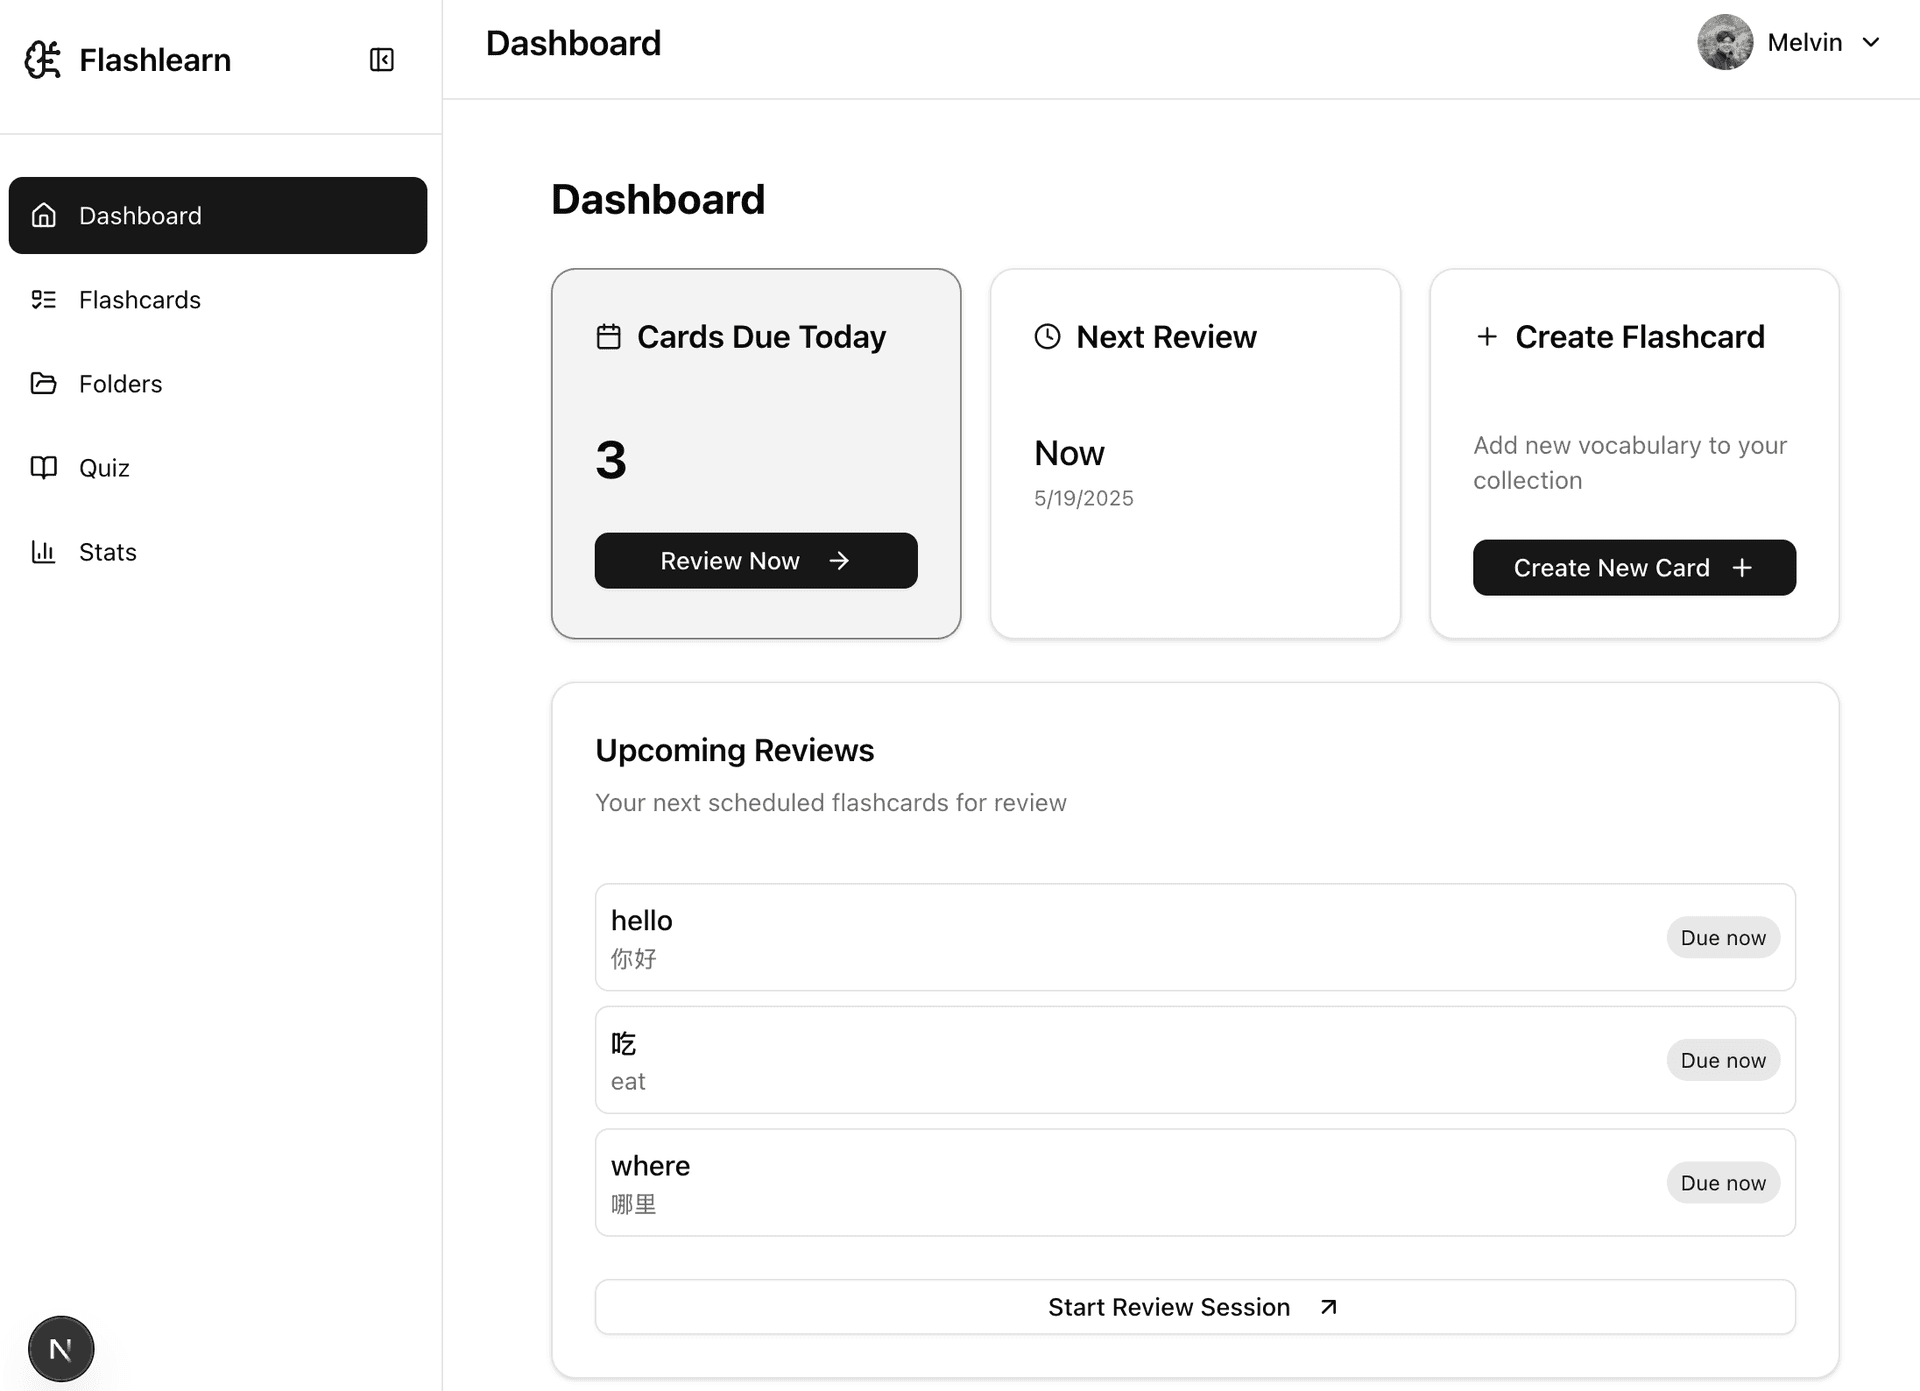
Task: Click Start Review Session button
Action: click(1194, 1307)
